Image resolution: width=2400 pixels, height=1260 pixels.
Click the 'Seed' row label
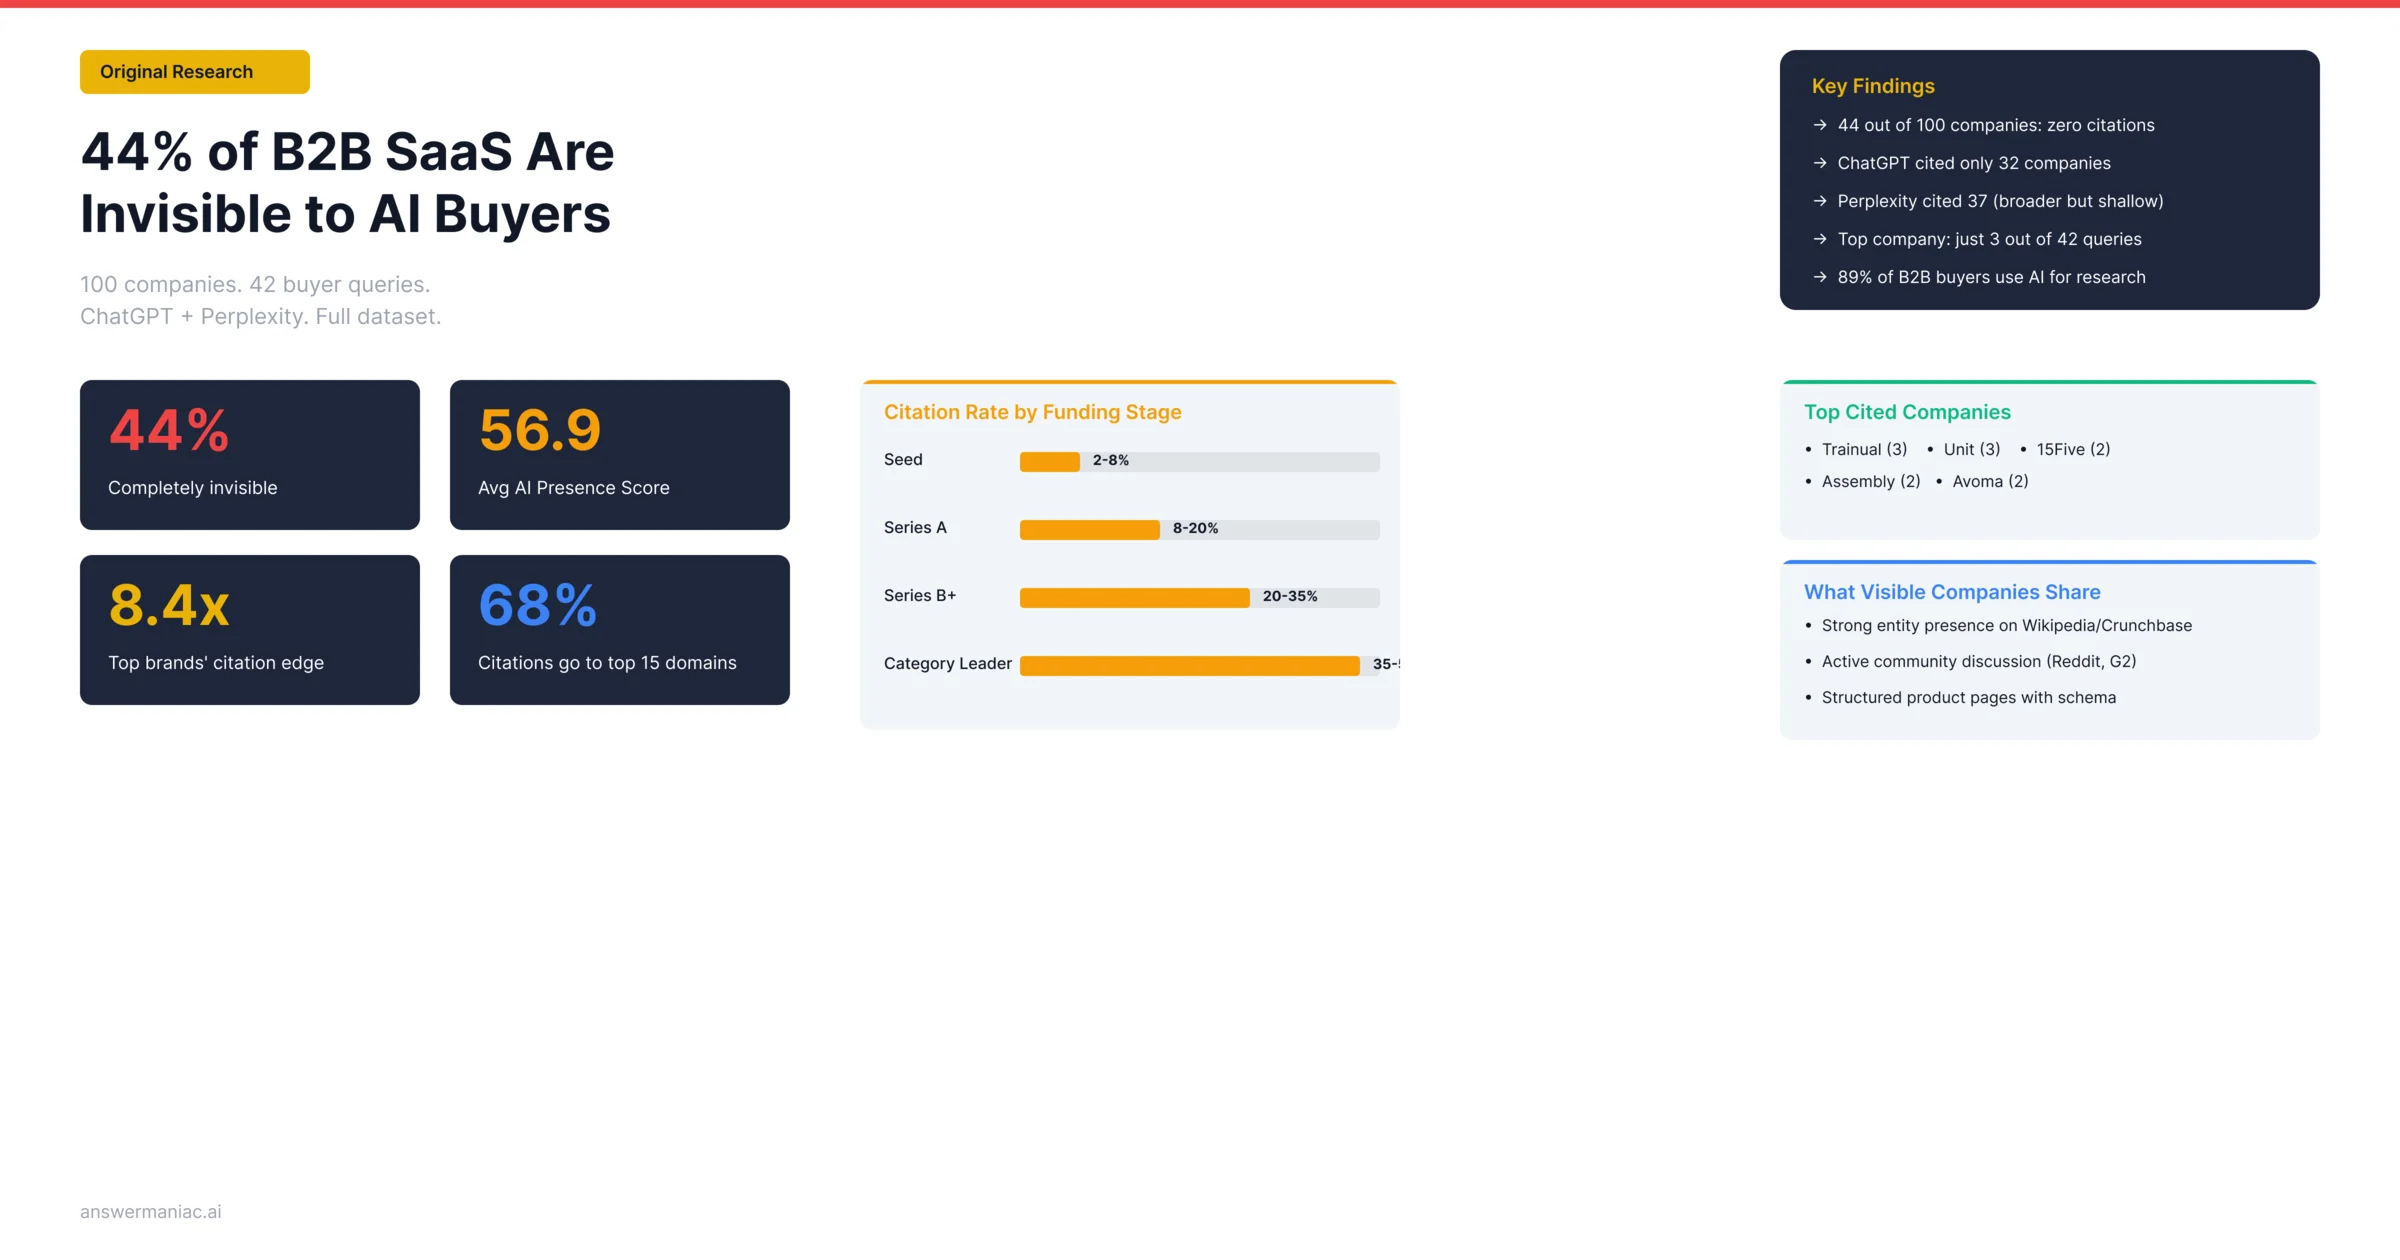click(x=903, y=460)
